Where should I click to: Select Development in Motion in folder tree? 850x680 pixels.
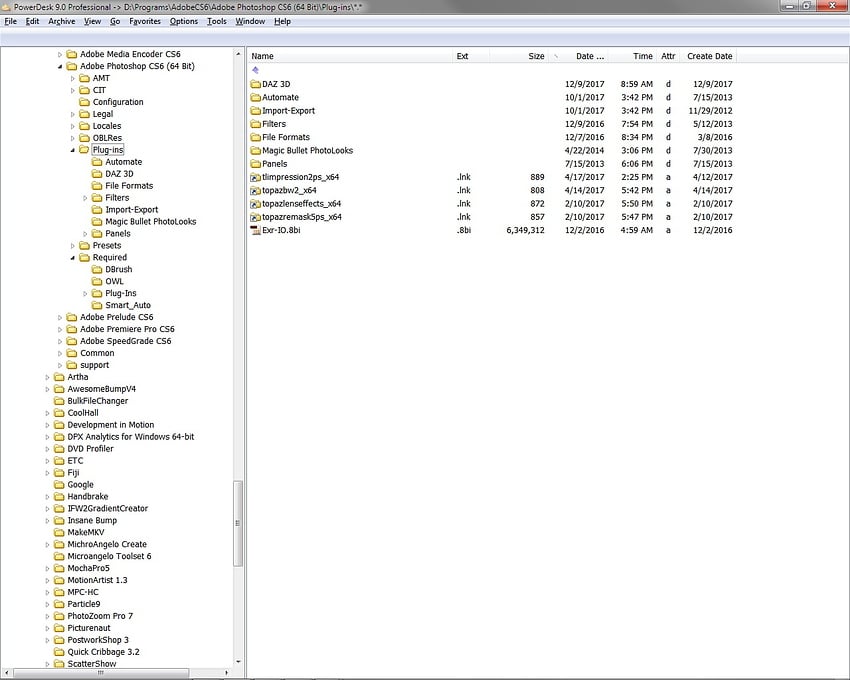(111, 425)
